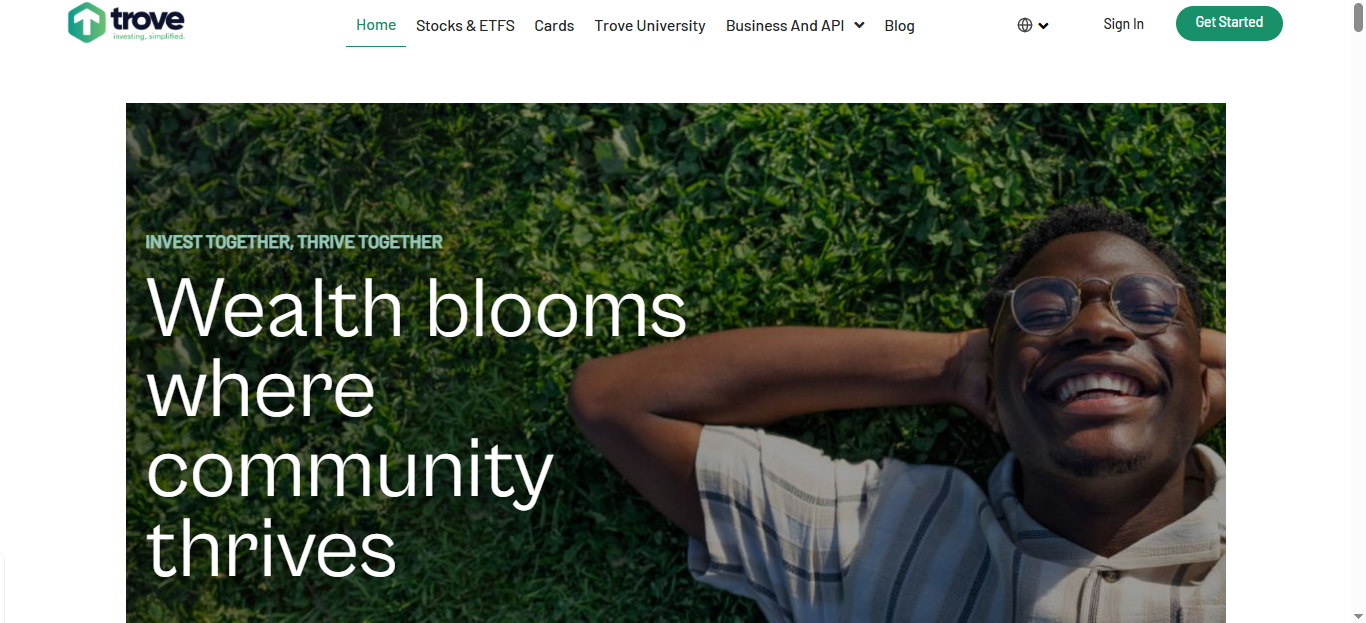This screenshot has width=1366, height=623.
Task: Expand the Business And API dropdown arrow
Action: pyautogui.click(x=859, y=25)
